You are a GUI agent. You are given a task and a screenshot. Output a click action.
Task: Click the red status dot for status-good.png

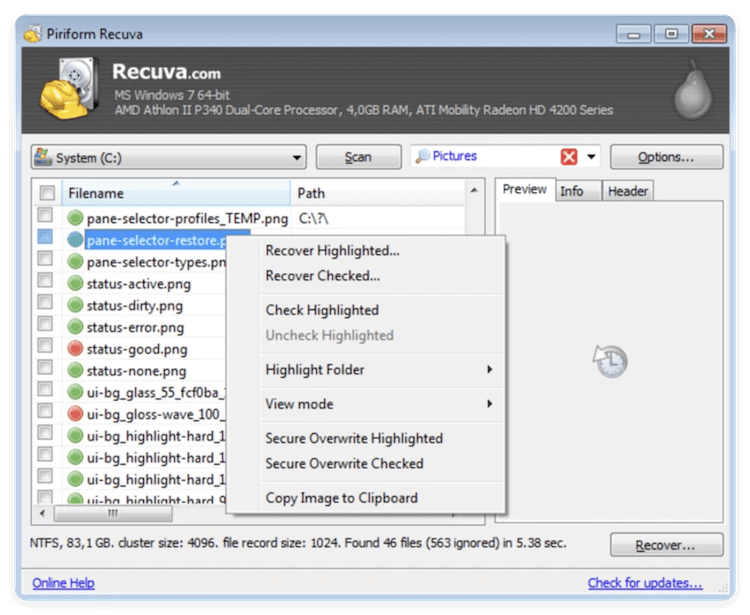(75, 348)
